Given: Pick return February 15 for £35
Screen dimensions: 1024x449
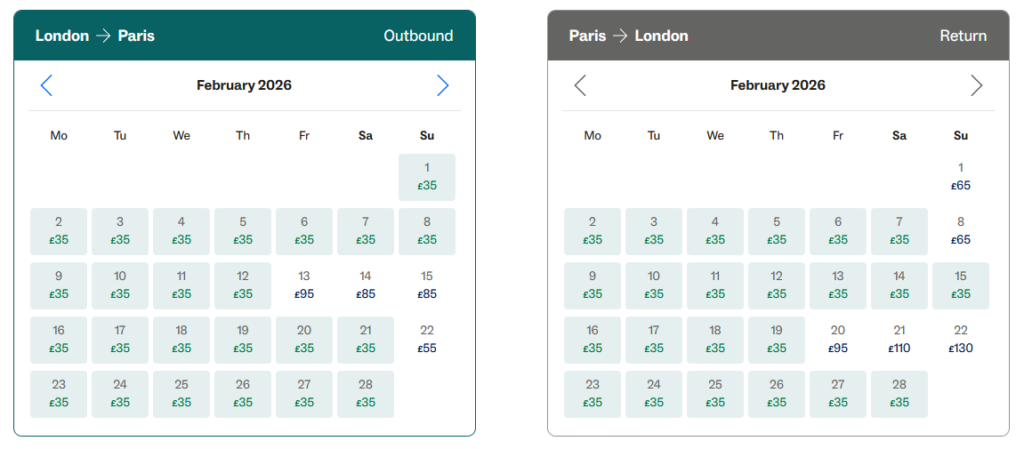Looking at the screenshot, I should (961, 286).
